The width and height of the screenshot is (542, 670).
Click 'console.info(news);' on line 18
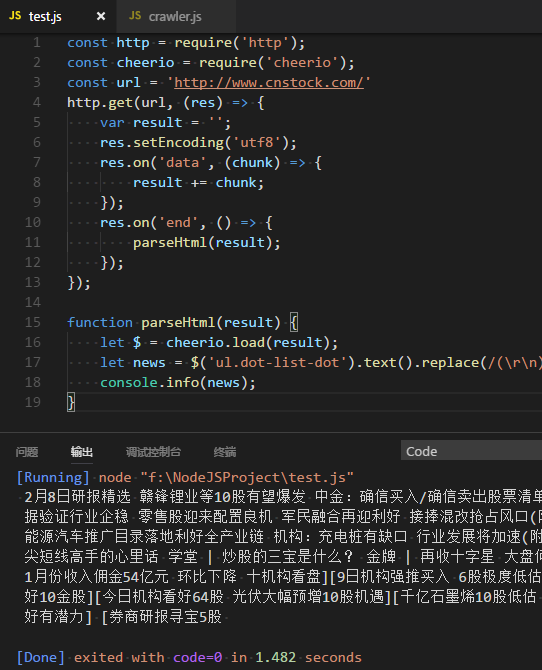click(178, 382)
